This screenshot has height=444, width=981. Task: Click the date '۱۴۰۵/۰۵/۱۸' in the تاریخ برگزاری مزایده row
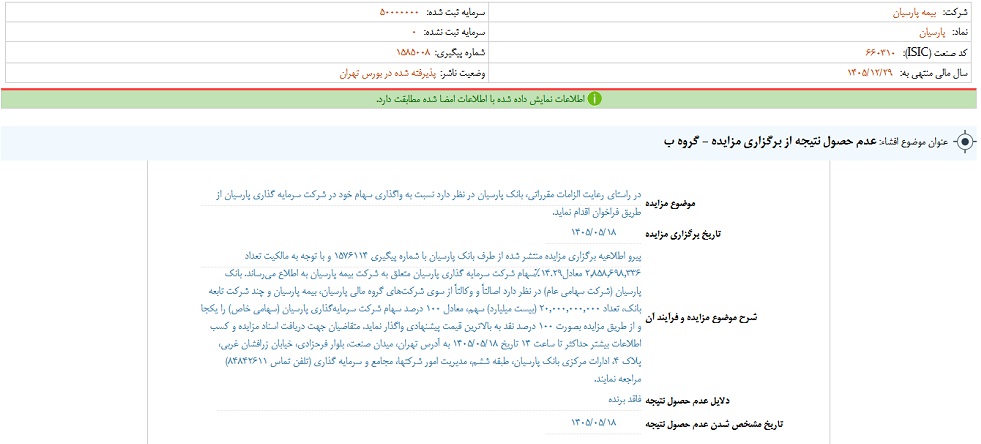[593, 233]
